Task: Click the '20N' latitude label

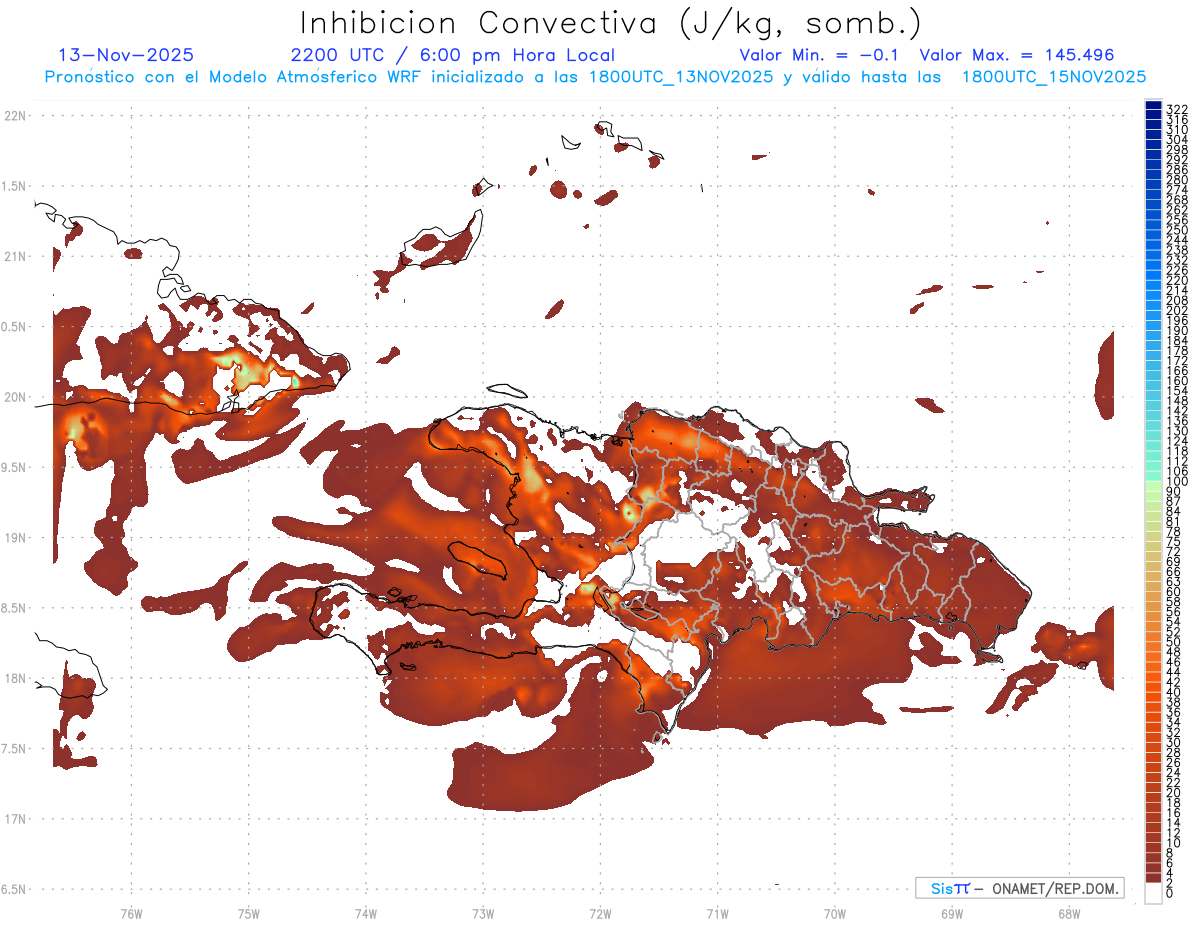Action: point(16,397)
